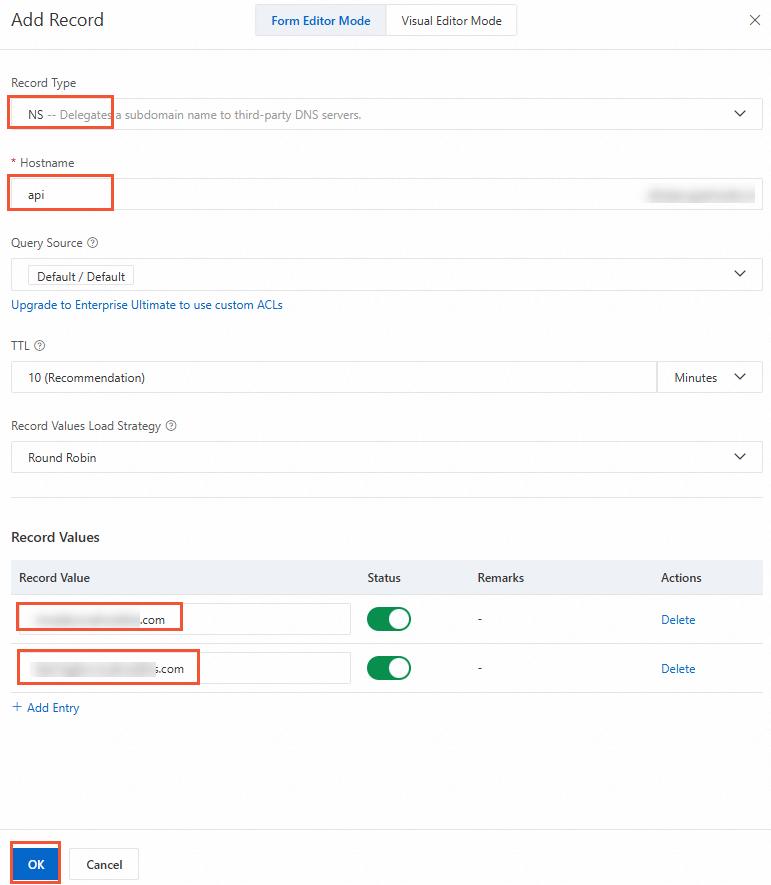Click the TTL help question icon
Image resolution: width=771 pixels, height=885 pixels.
(40, 345)
